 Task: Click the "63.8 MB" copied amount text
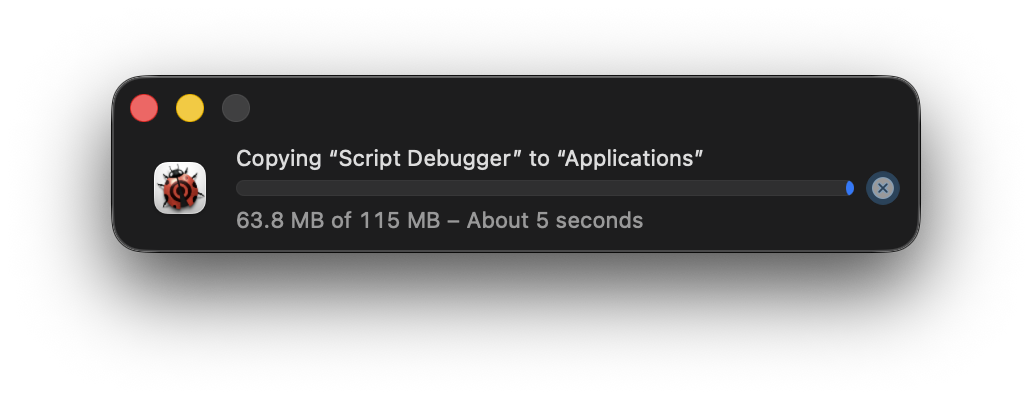coord(280,220)
